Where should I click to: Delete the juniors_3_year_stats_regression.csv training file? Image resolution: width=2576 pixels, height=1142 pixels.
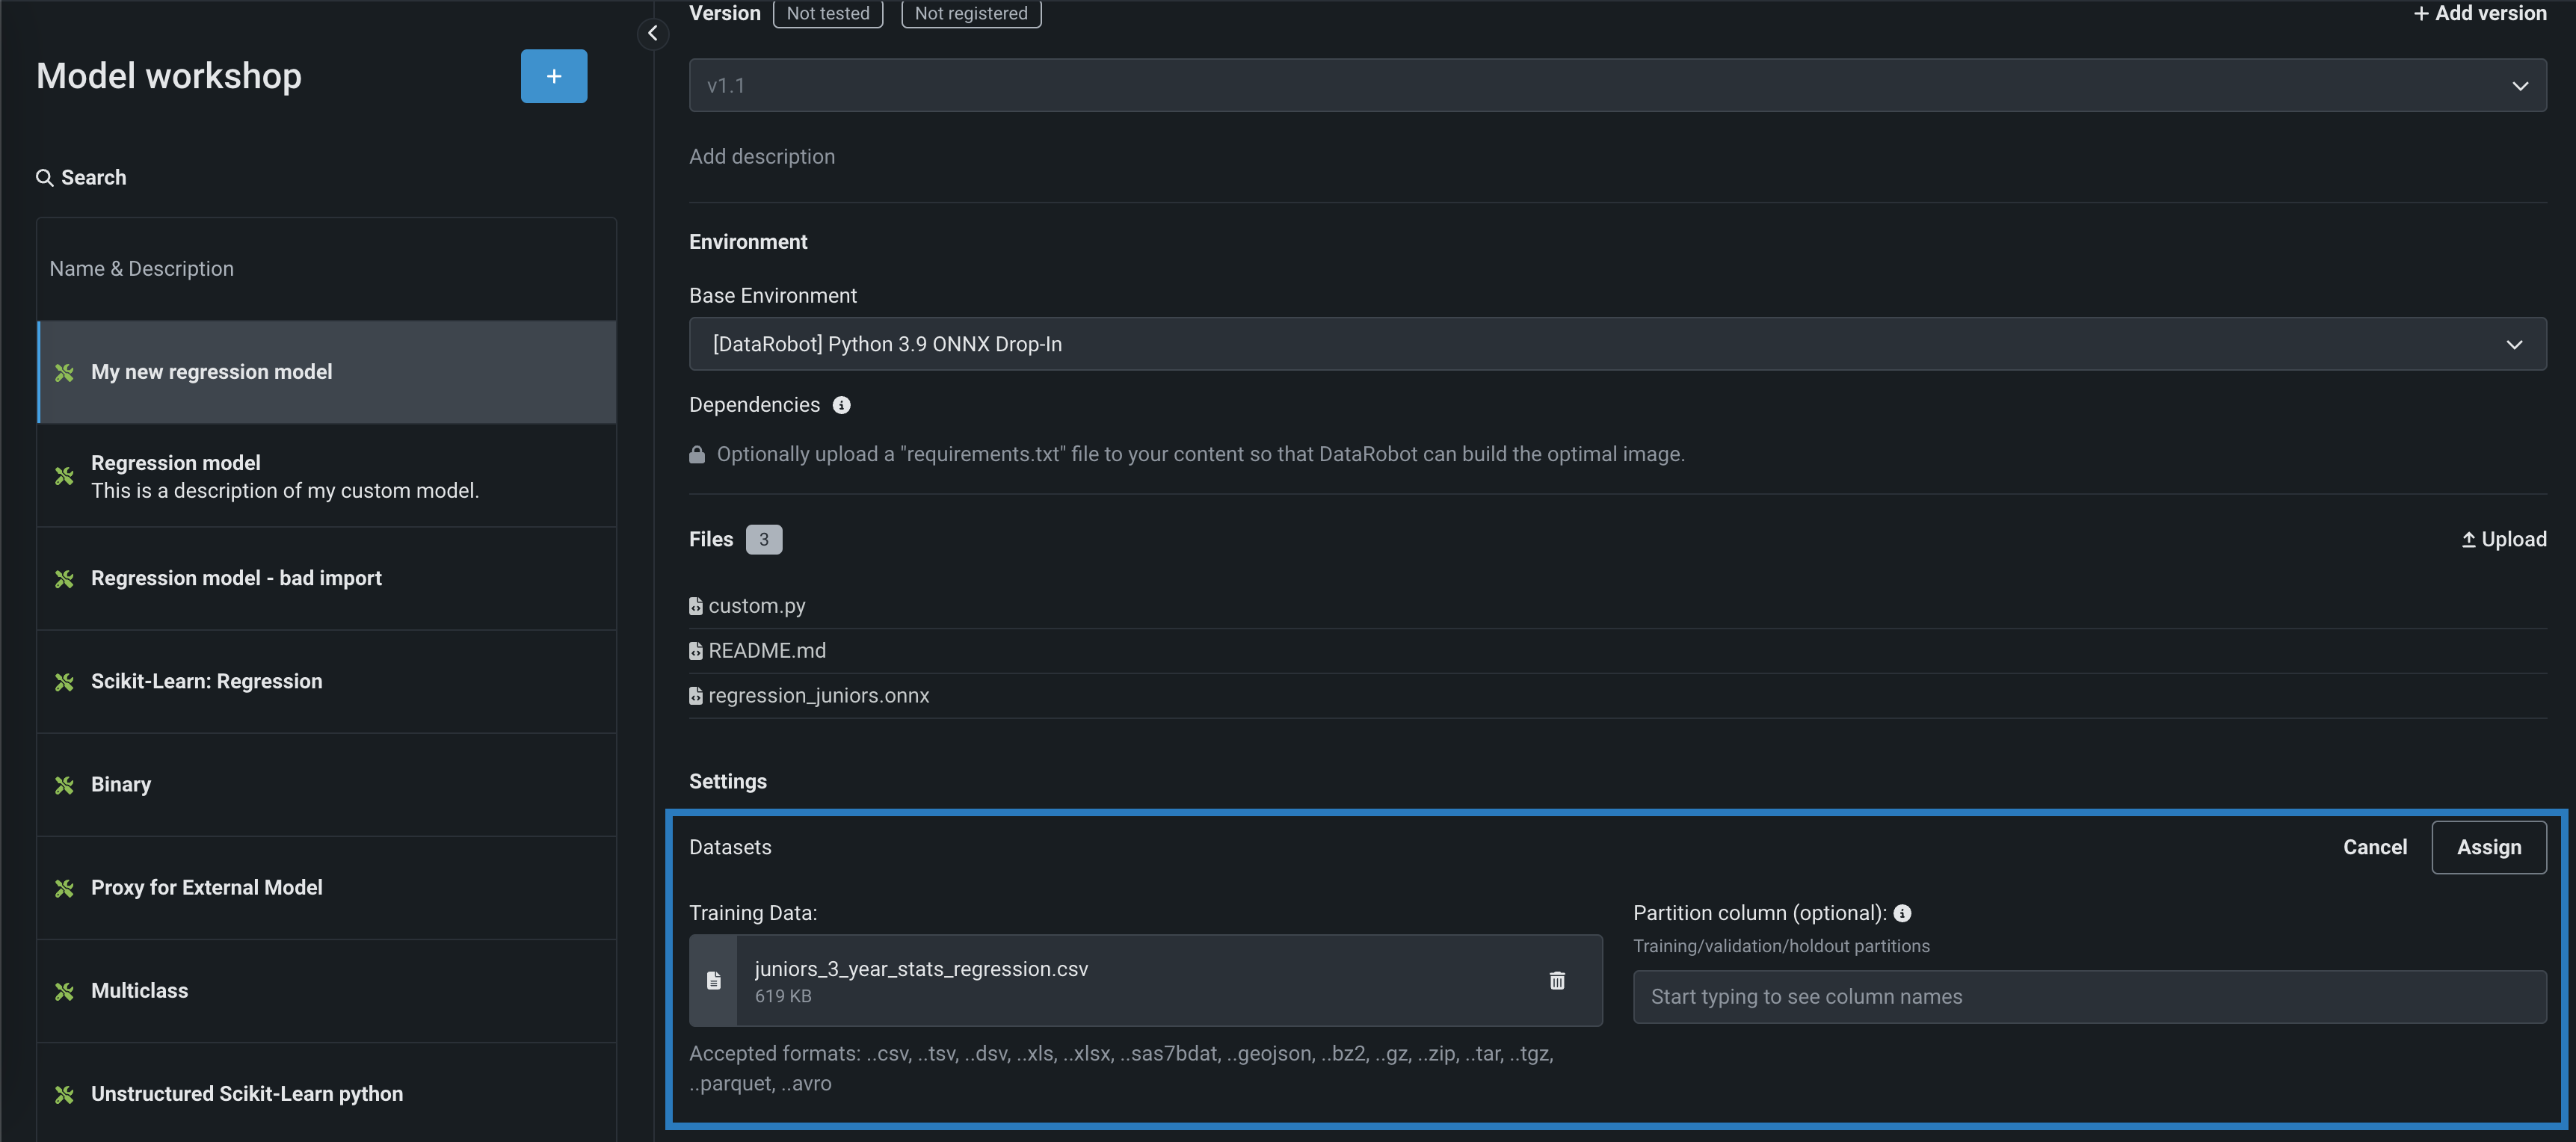1556,980
